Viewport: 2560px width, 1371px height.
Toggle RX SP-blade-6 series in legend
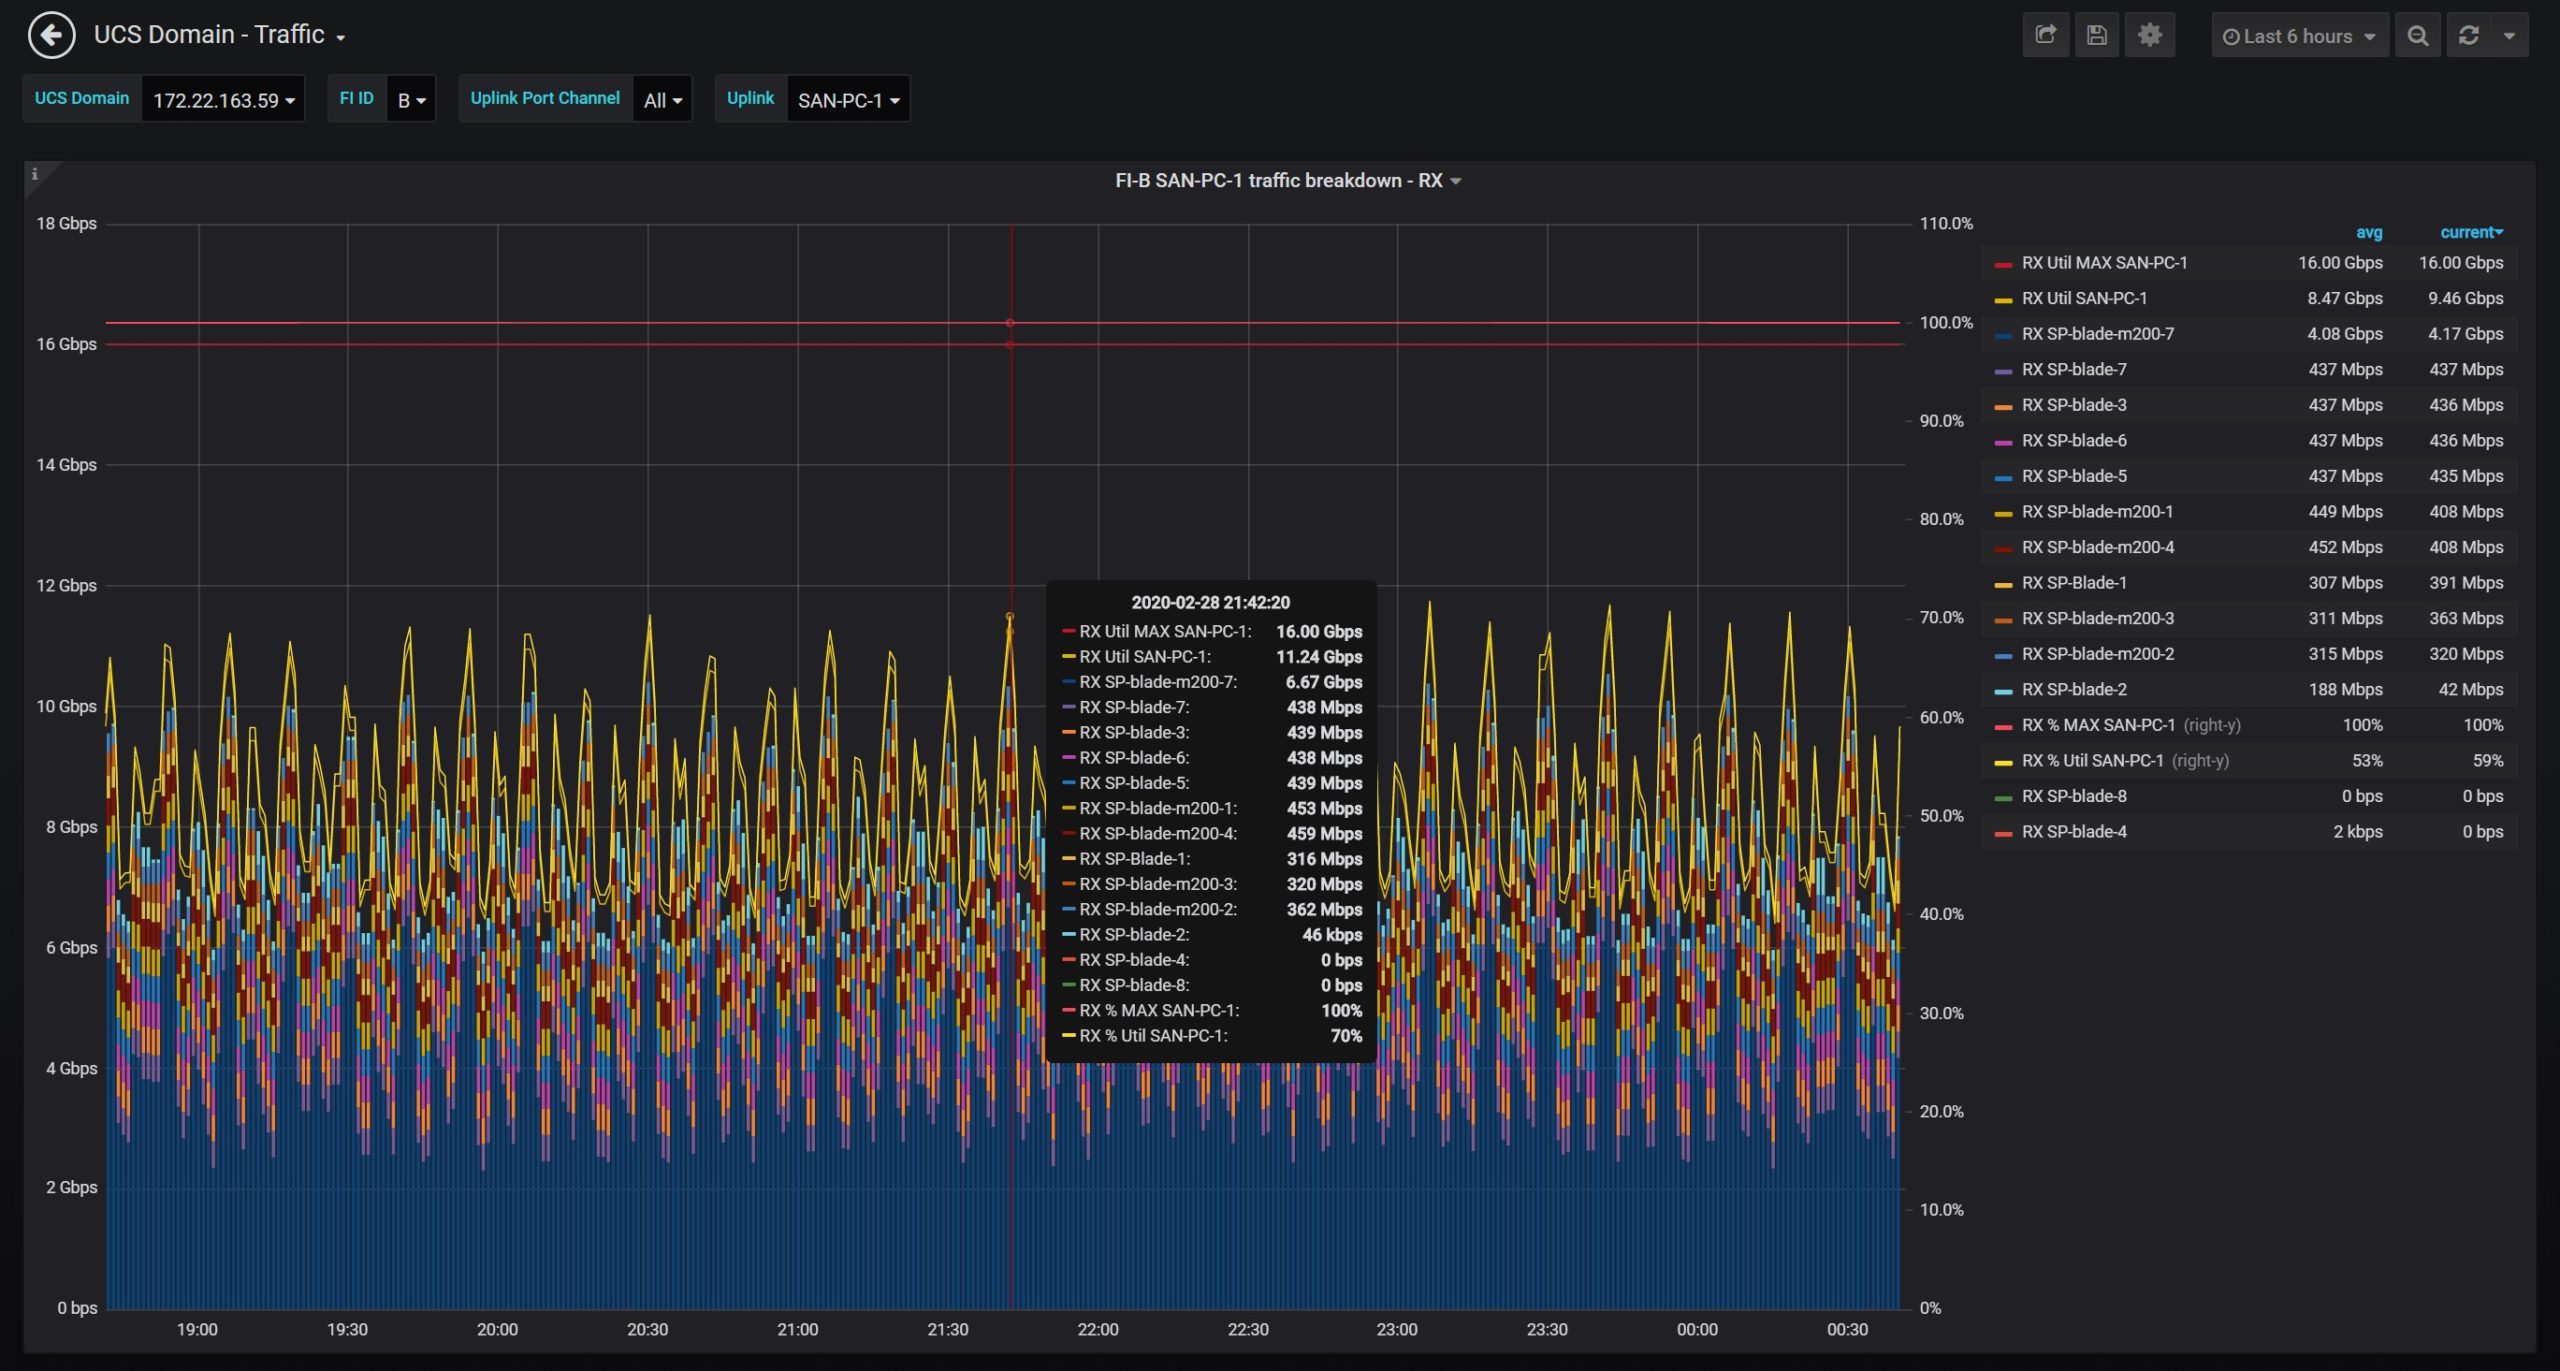(2074, 441)
